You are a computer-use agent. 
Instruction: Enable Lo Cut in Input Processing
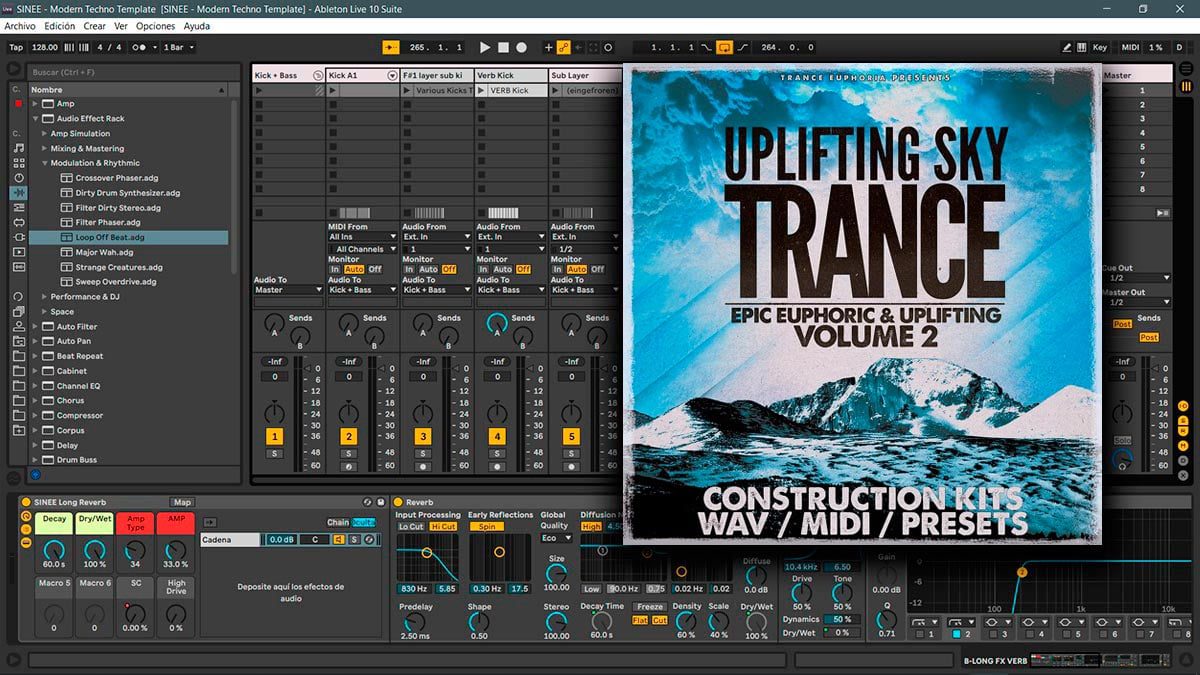click(411, 526)
